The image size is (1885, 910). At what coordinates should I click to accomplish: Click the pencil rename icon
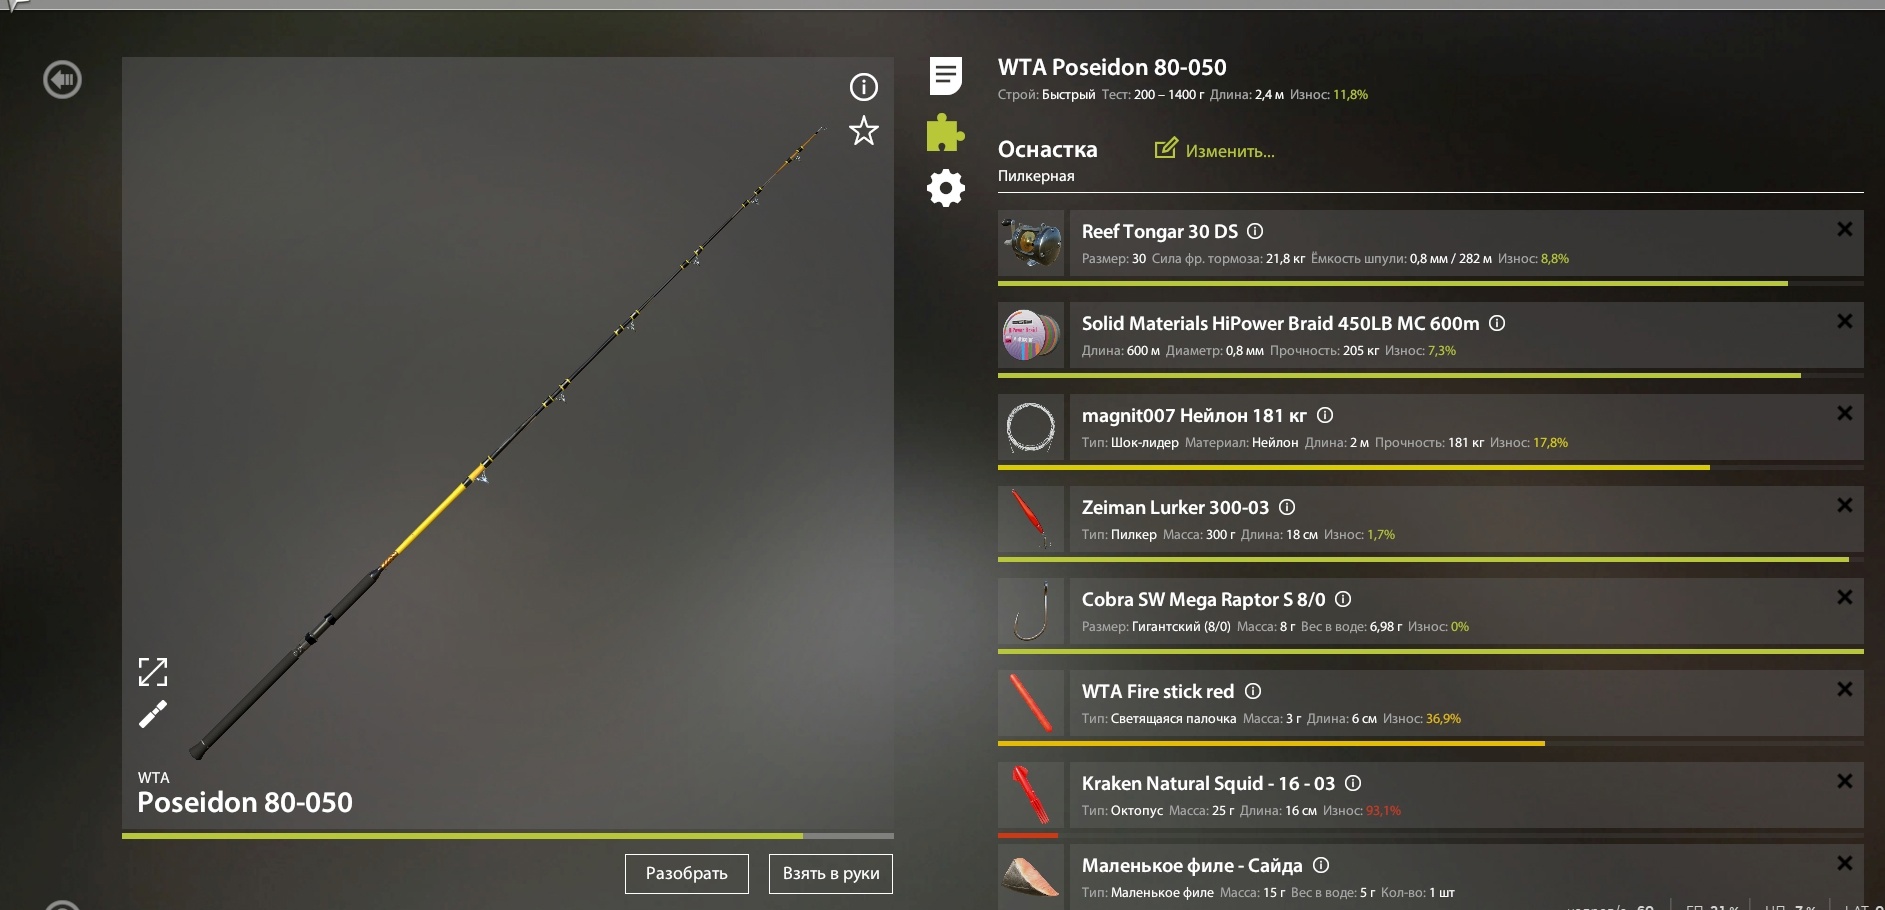pos(153,714)
